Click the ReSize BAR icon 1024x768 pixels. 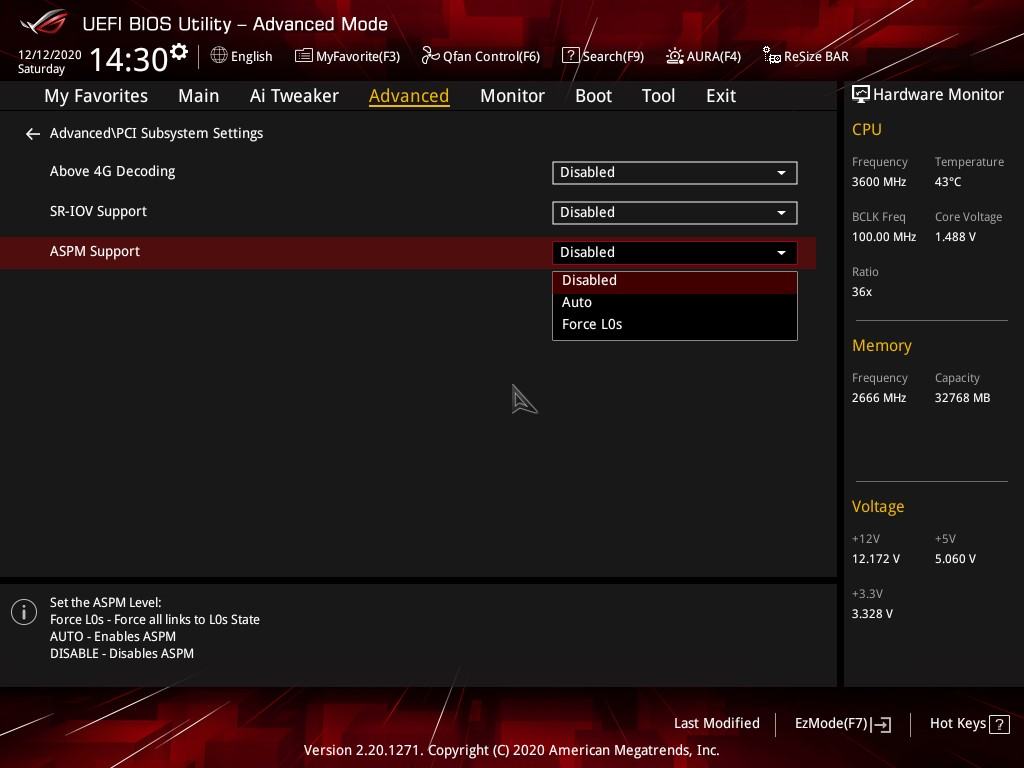(771, 56)
